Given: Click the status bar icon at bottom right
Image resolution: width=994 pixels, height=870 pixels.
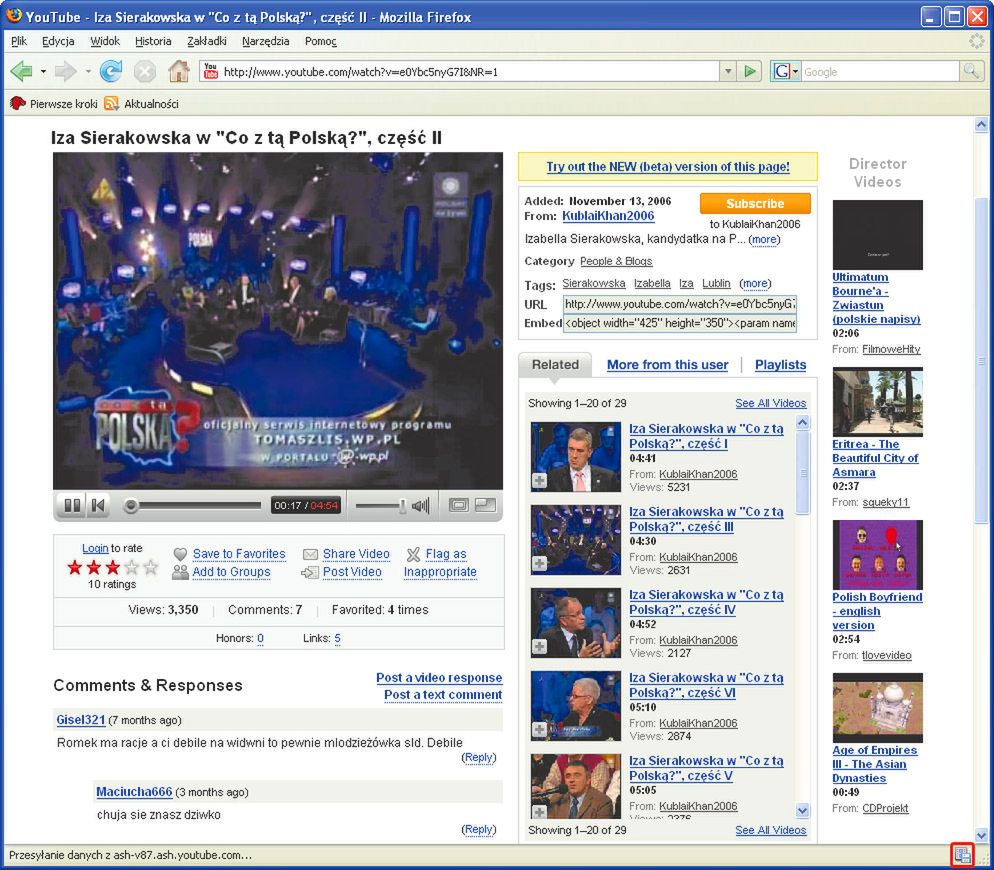Looking at the screenshot, I should tap(962, 855).
